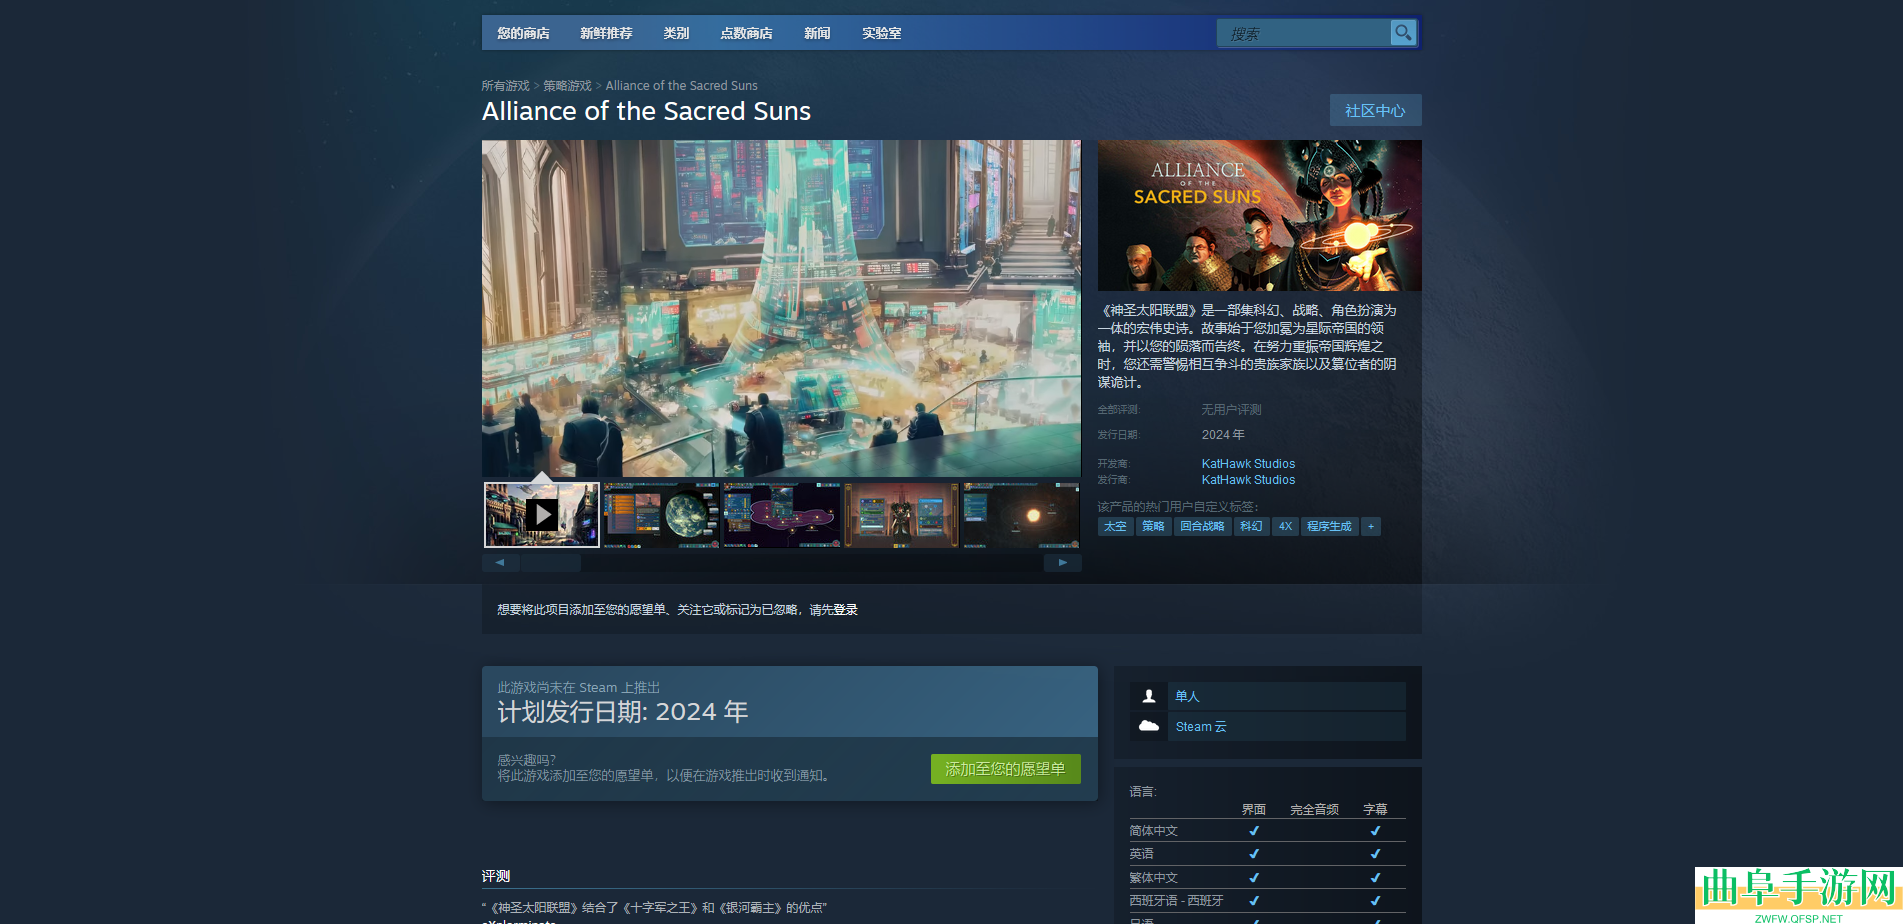
Task: Play the trailer video thumbnail
Action: point(542,515)
